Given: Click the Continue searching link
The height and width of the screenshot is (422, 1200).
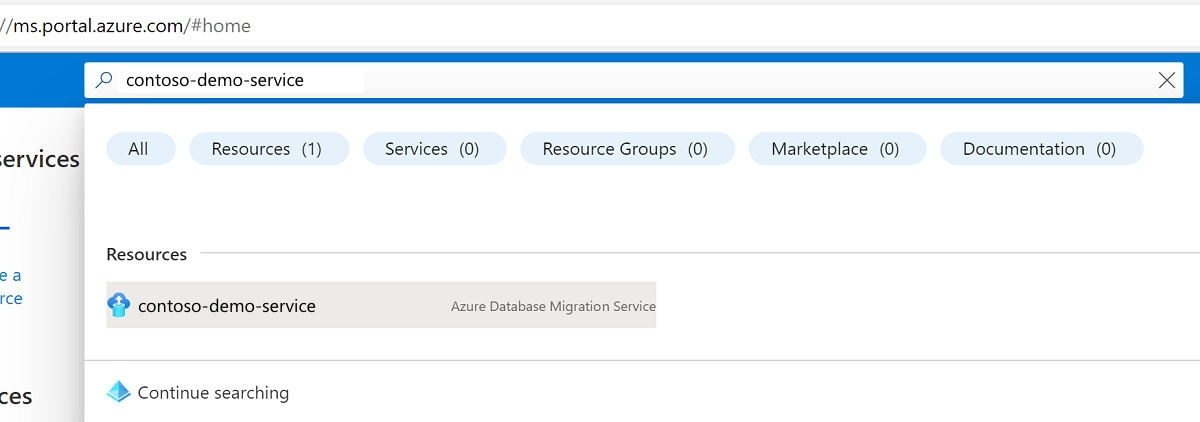Looking at the screenshot, I should pyautogui.click(x=213, y=393).
